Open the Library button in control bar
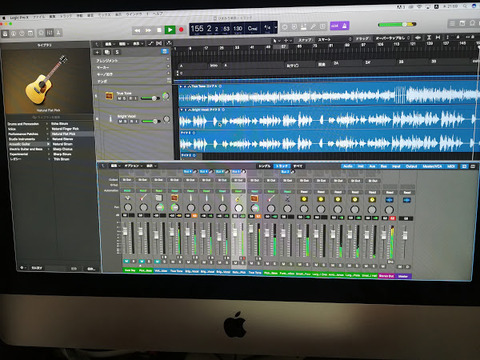The width and height of the screenshot is (480, 360). click(5, 34)
